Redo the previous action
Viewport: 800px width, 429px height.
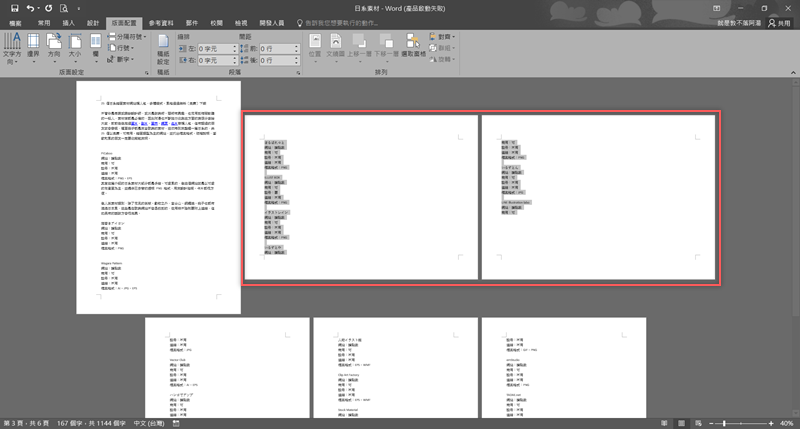click(48, 8)
